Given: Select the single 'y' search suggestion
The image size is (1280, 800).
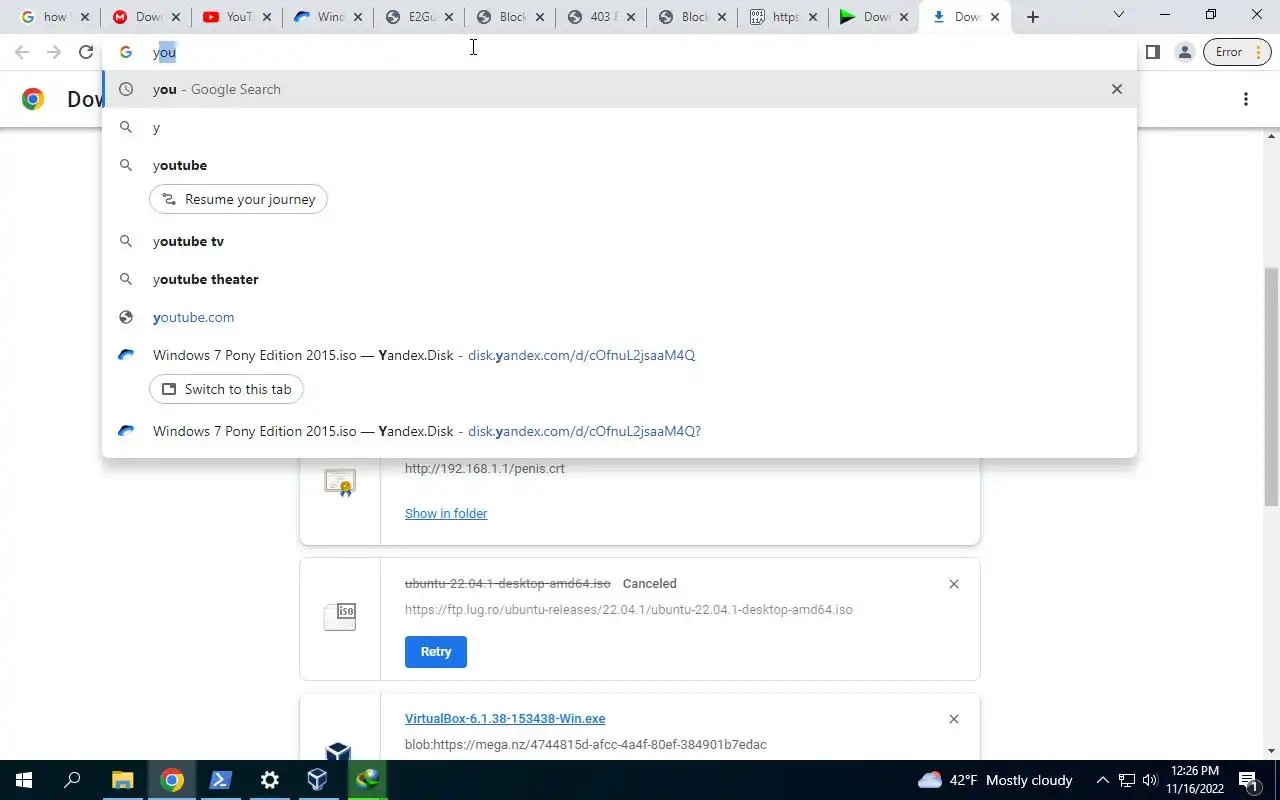Looking at the screenshot, I should pos(619,127).
